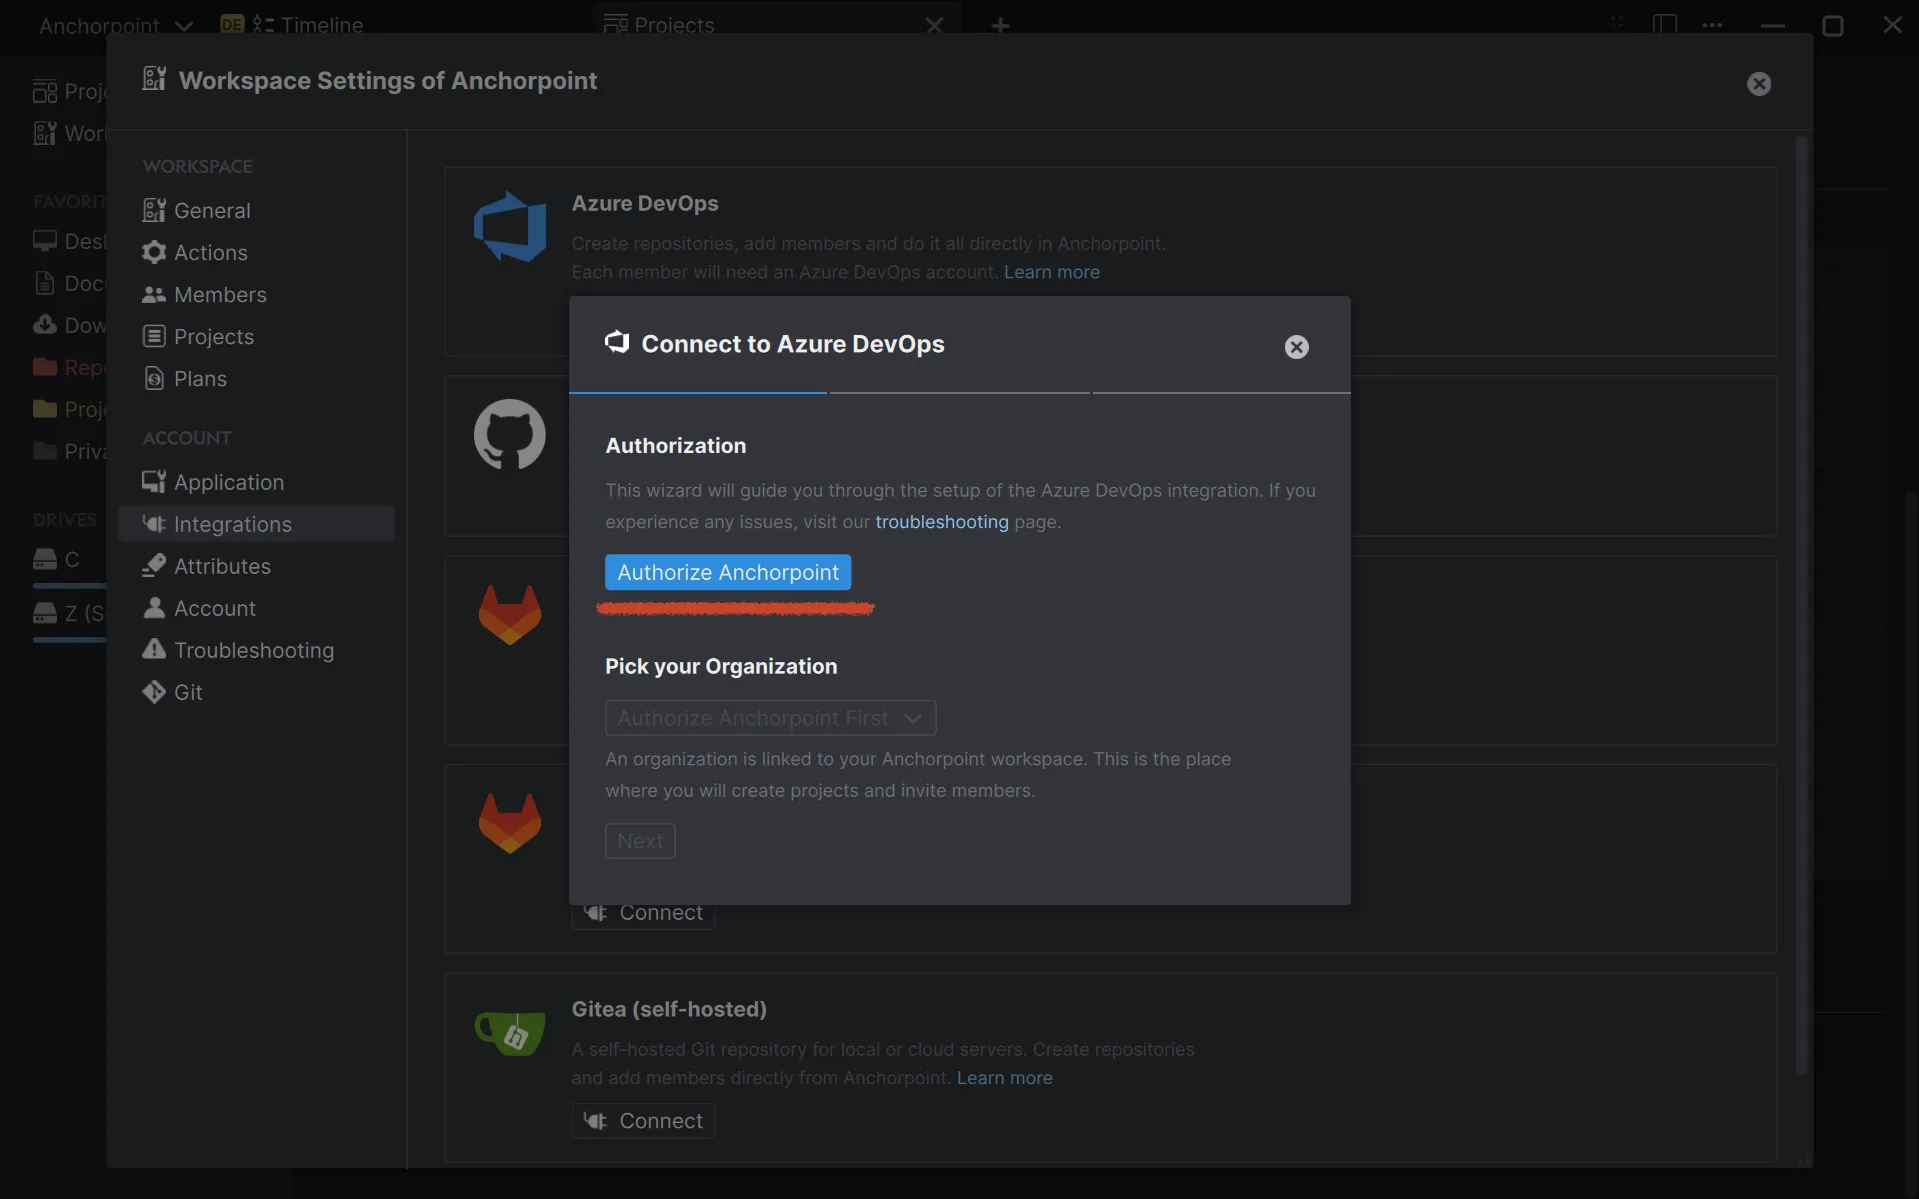
Task: Click the Application monitor icon
Action: tap(154, 482)
